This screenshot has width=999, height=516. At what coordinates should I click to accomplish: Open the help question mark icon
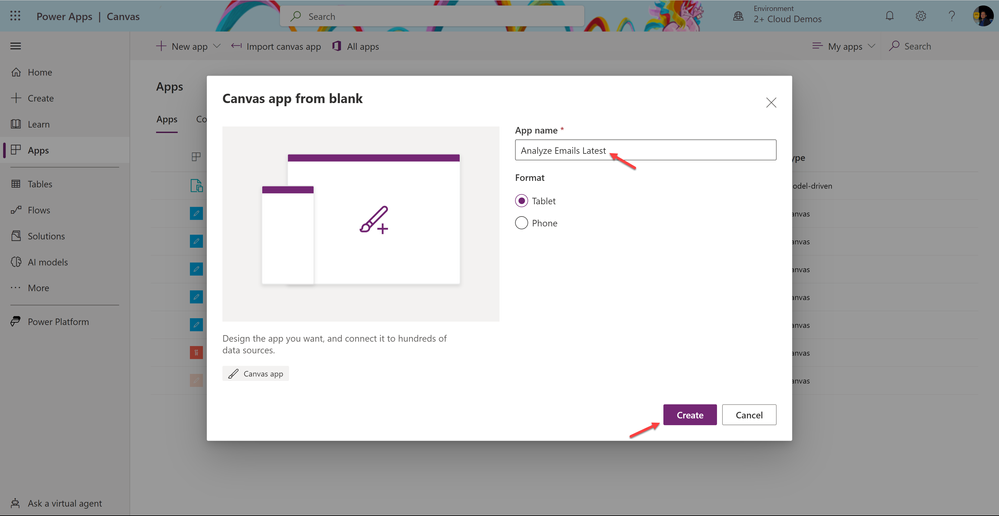coord(951,16)
